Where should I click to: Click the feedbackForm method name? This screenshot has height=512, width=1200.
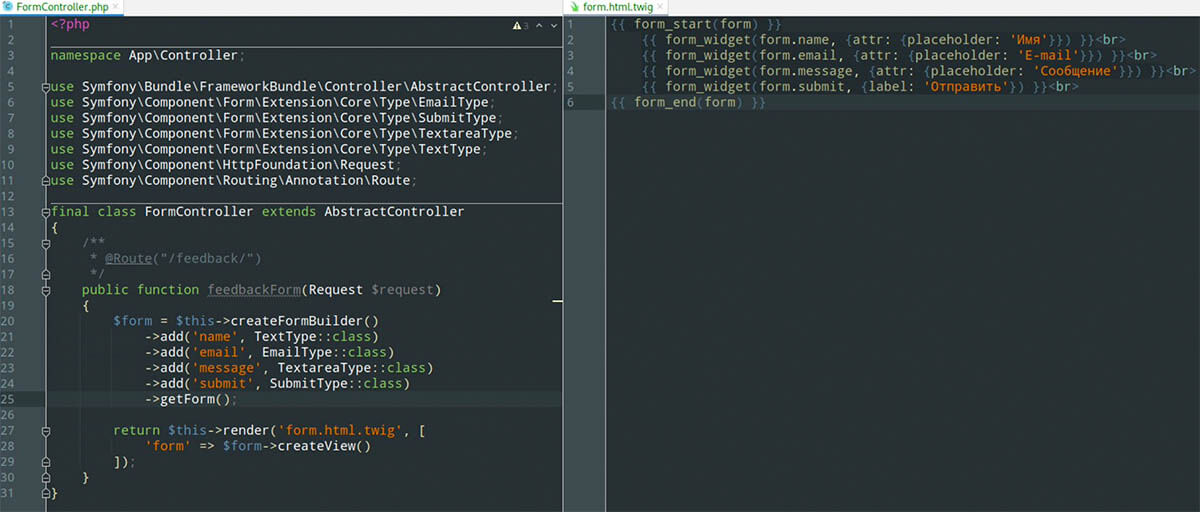[x=254, y=290]
